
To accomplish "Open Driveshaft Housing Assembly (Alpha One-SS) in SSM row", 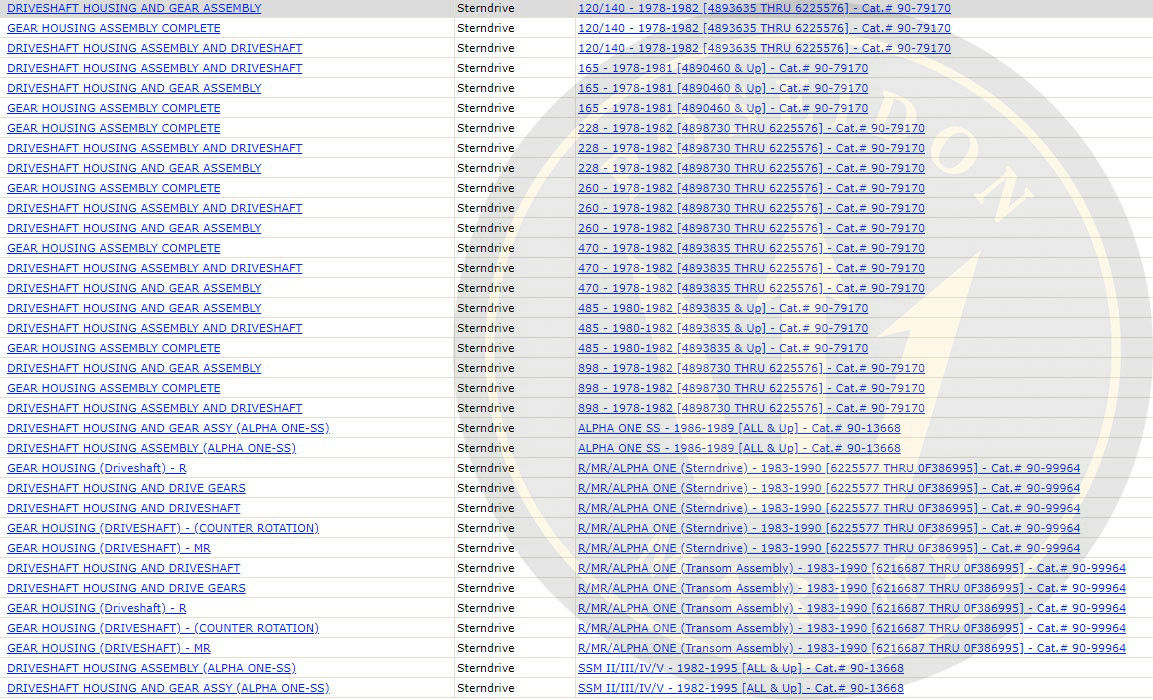I will pyautogui.click(x=151, y=668).
